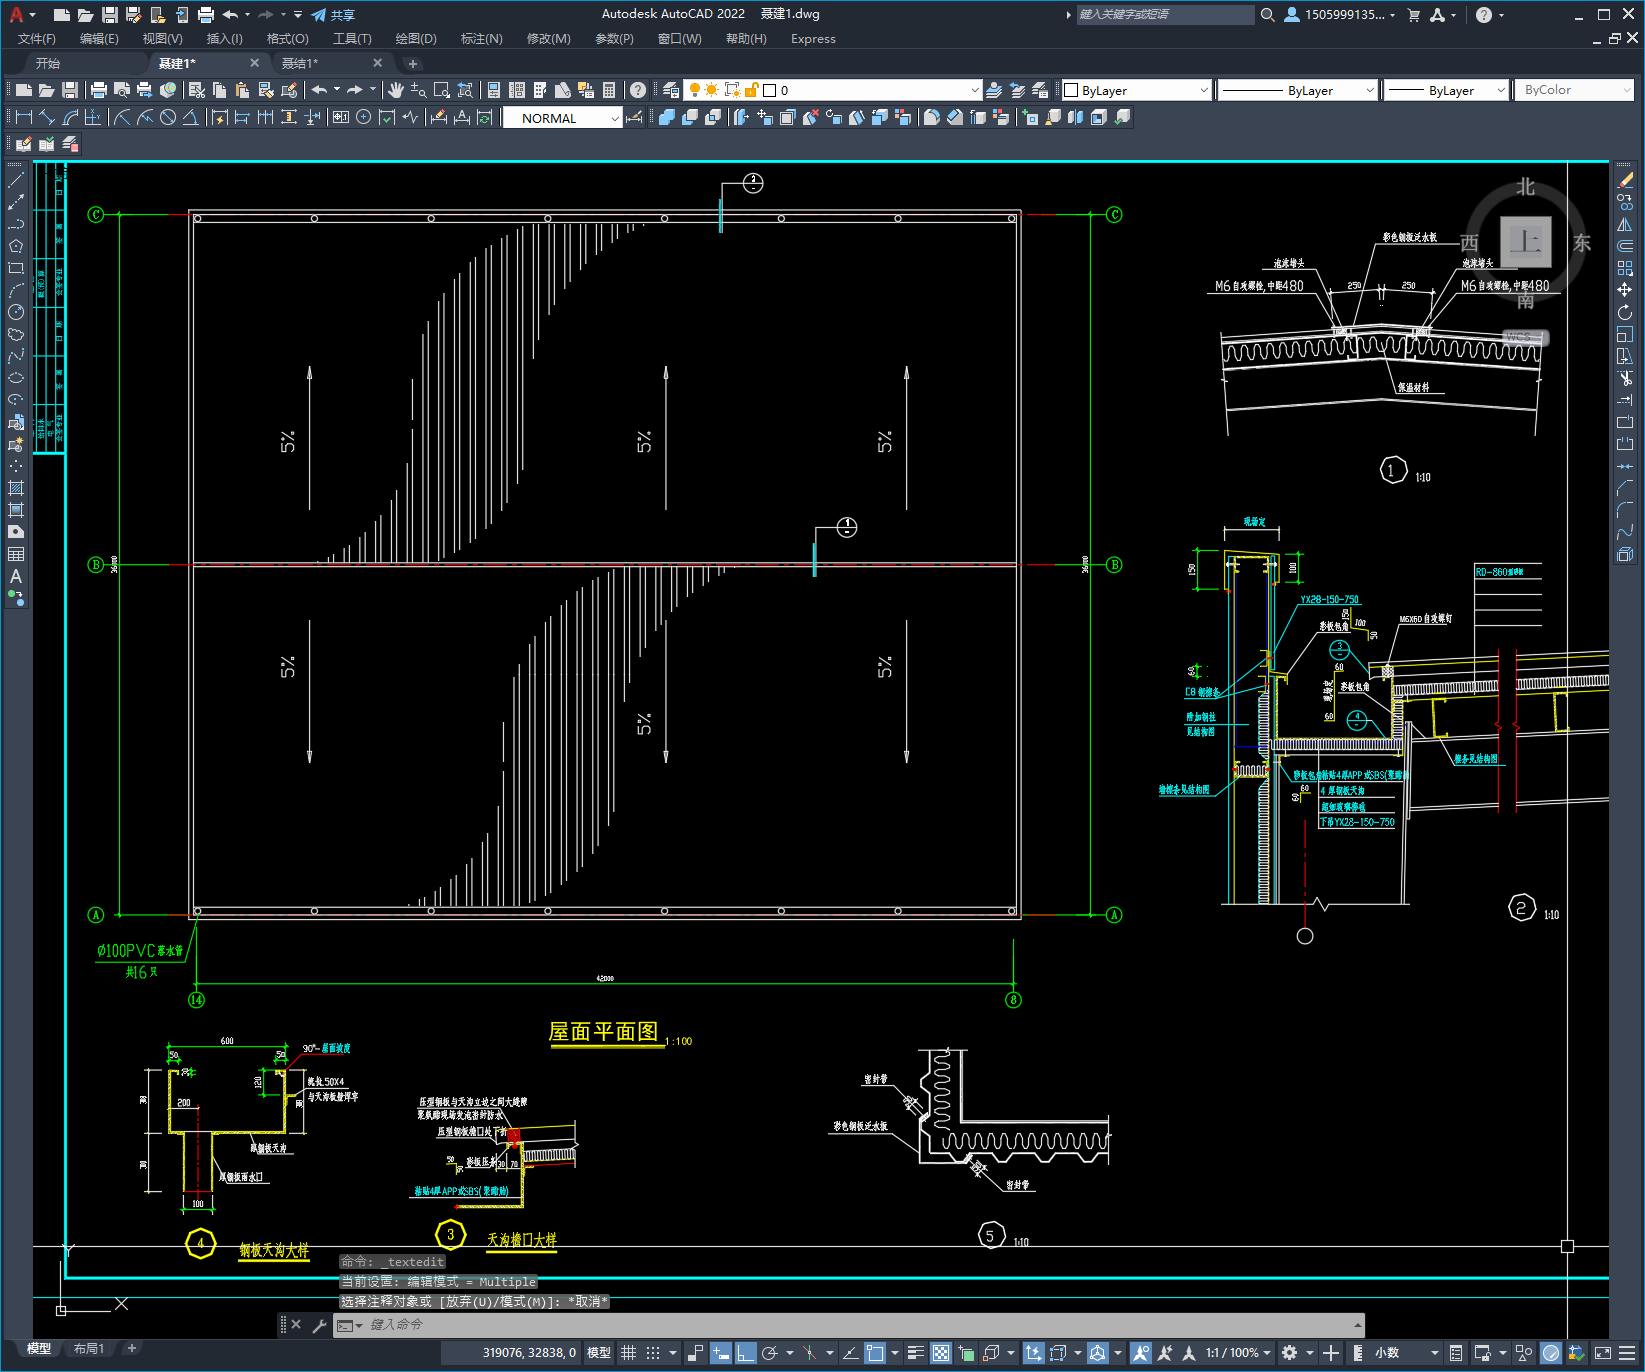Expand the workspace switching gear dropdown arrow
Image resolution: width=1645 pixels, height=1372 pixels.
[x=1309, y=1353]
